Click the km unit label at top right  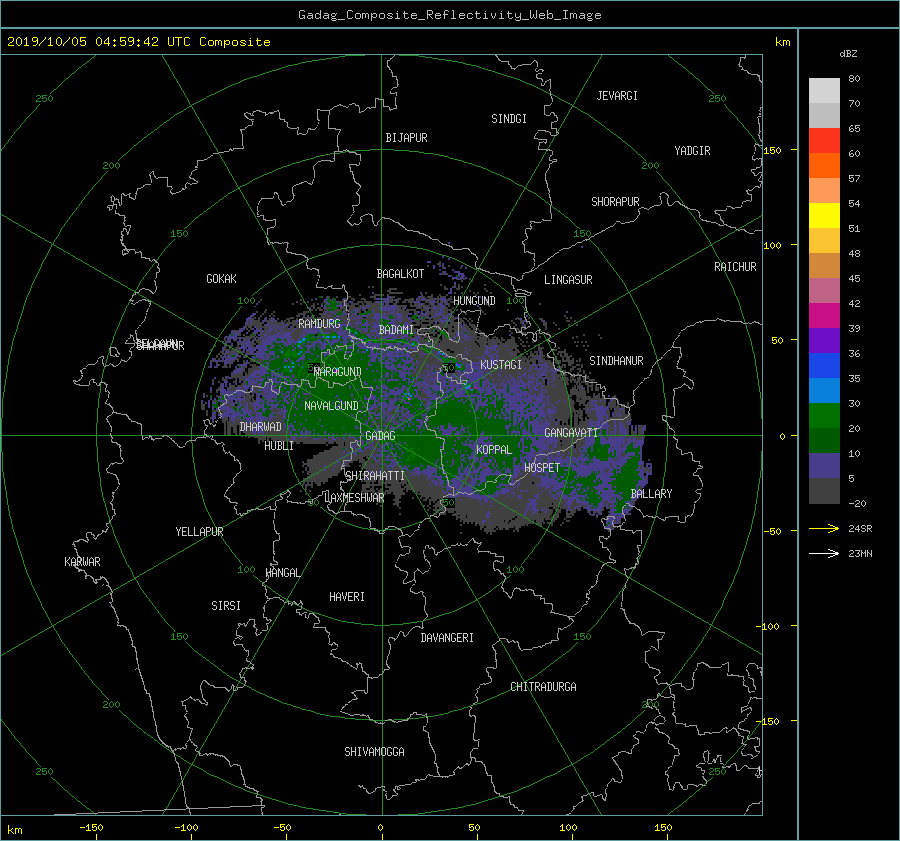point(782,42)
